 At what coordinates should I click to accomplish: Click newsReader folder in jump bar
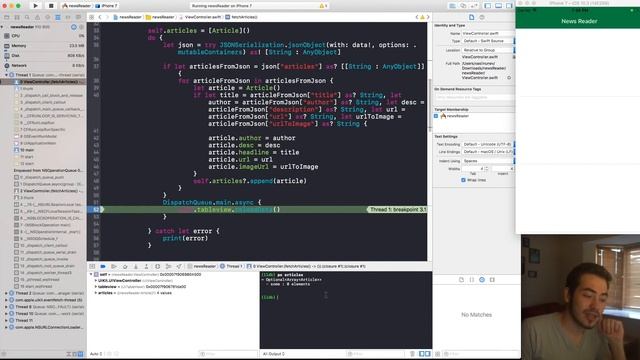160,17
